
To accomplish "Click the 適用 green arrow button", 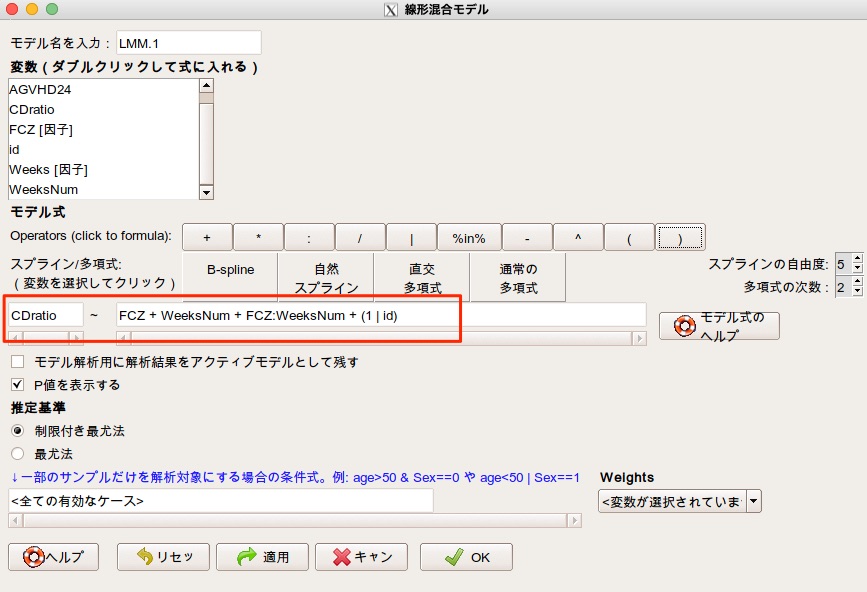I will [x=259, y=557].
